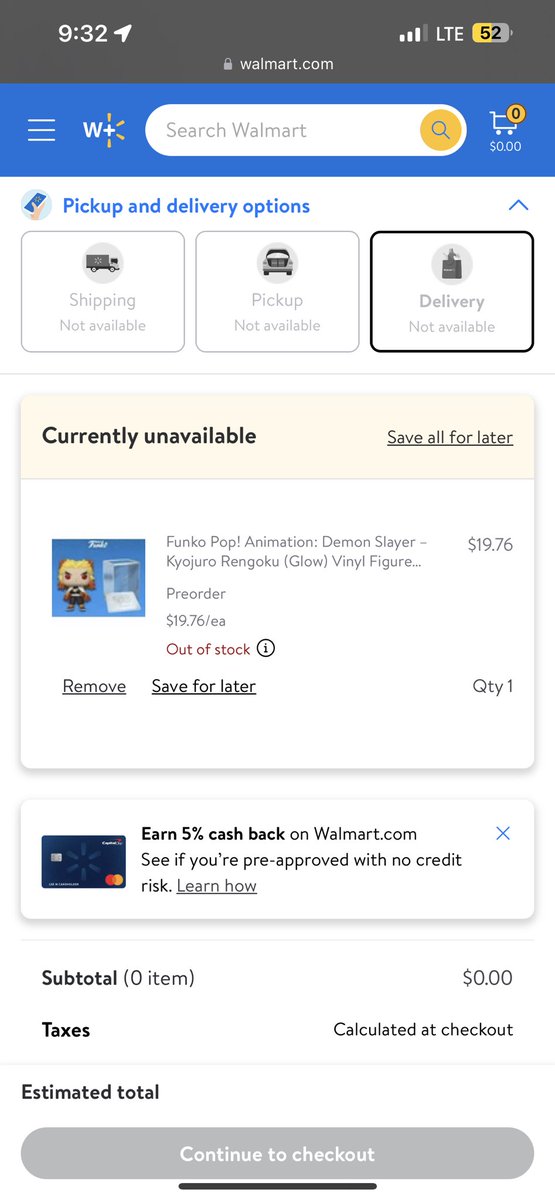Select the Pickup fulfillment option
Image resolution: width=555 pixels, height=1200 pixels.
point(277,292)
